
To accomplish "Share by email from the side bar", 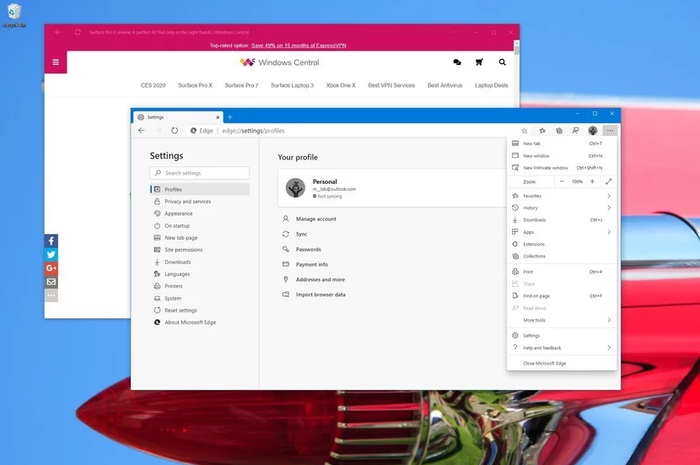I will click(51, 282).
